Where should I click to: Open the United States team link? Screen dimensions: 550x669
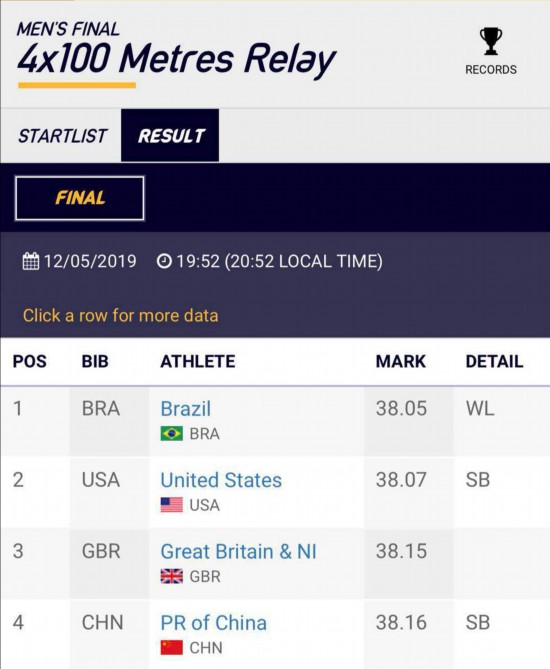tap(221, 480)
